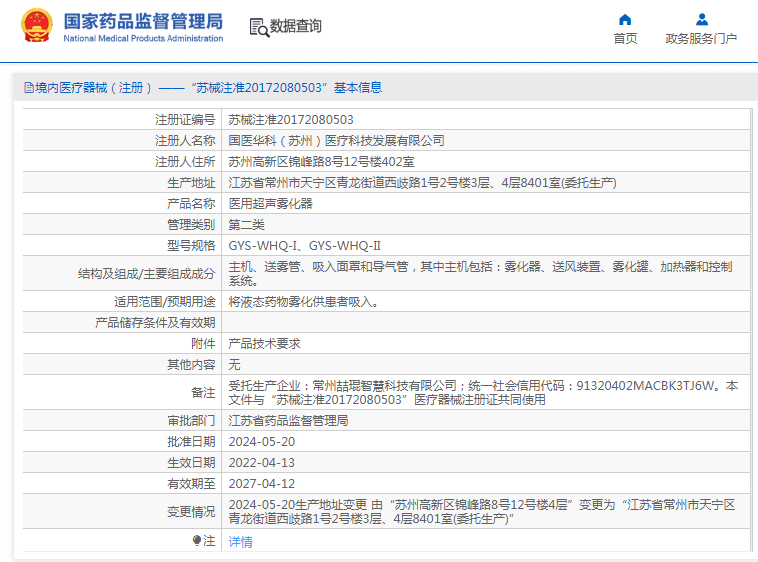
Task: Click the 数据查询 search document icon
Action: click(259, 28)
